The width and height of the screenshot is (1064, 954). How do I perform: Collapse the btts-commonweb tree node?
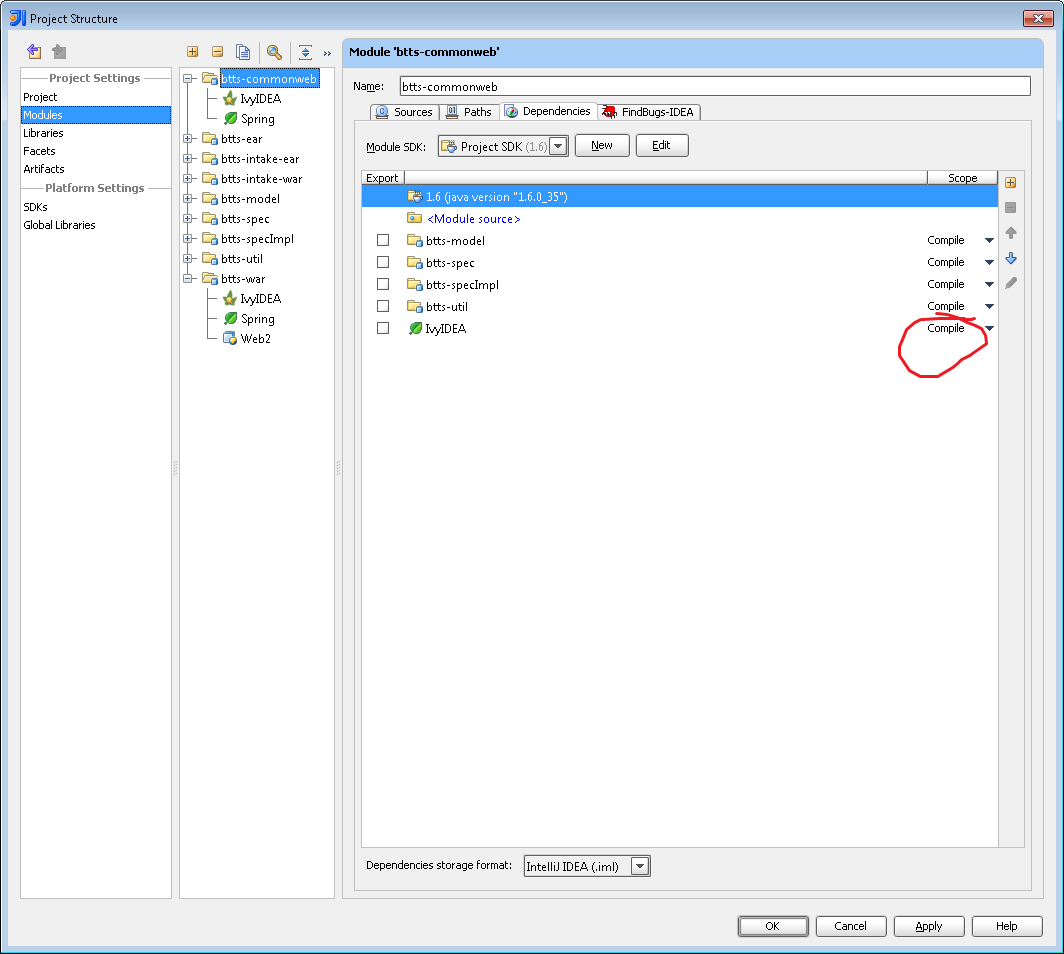(x=188, y=79)
